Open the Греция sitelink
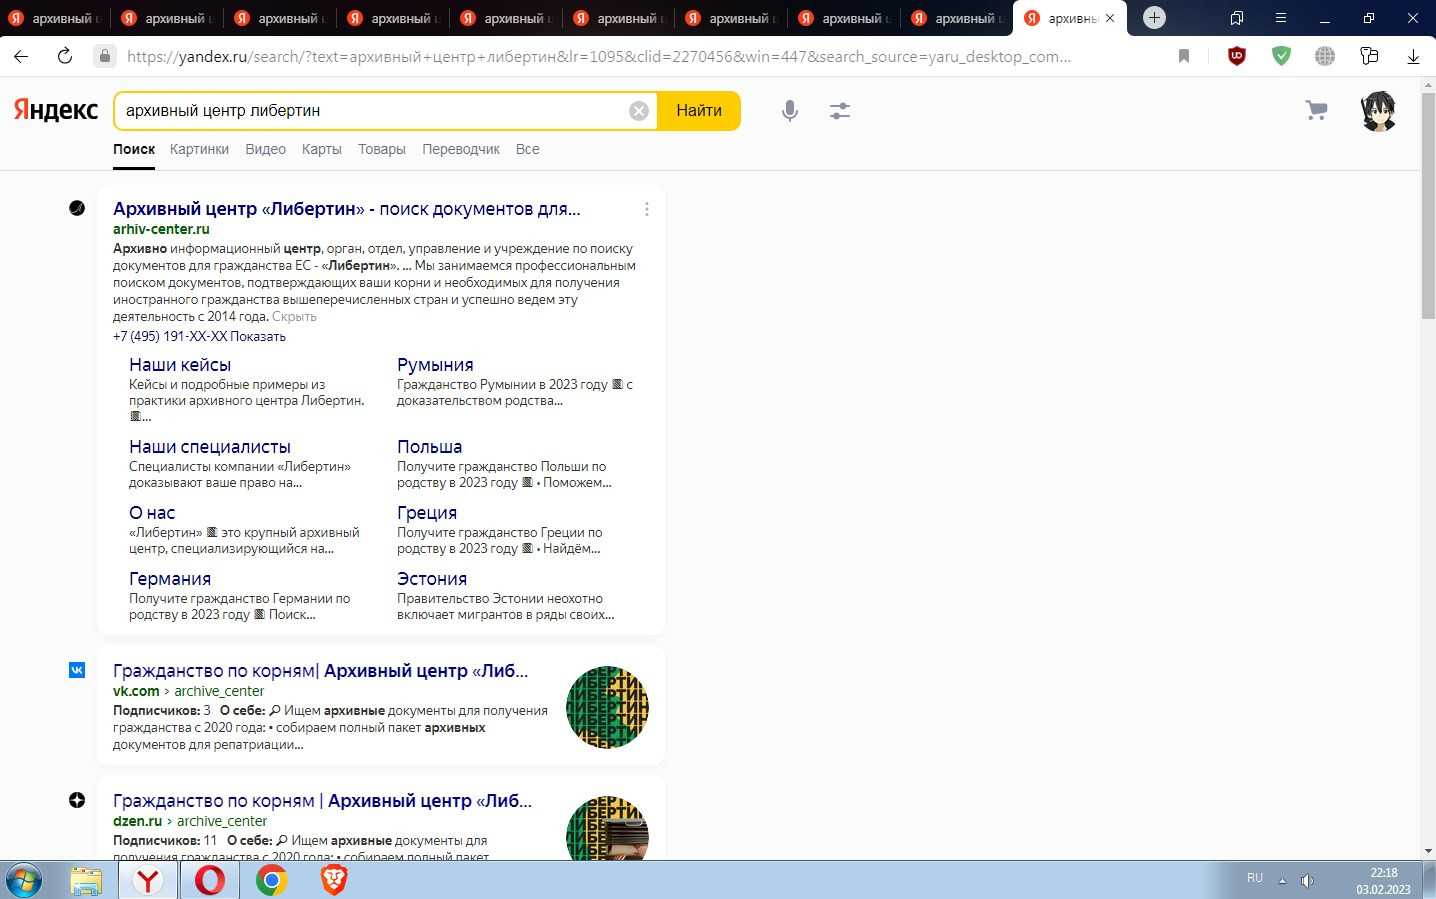 click(x=427, y=513)
